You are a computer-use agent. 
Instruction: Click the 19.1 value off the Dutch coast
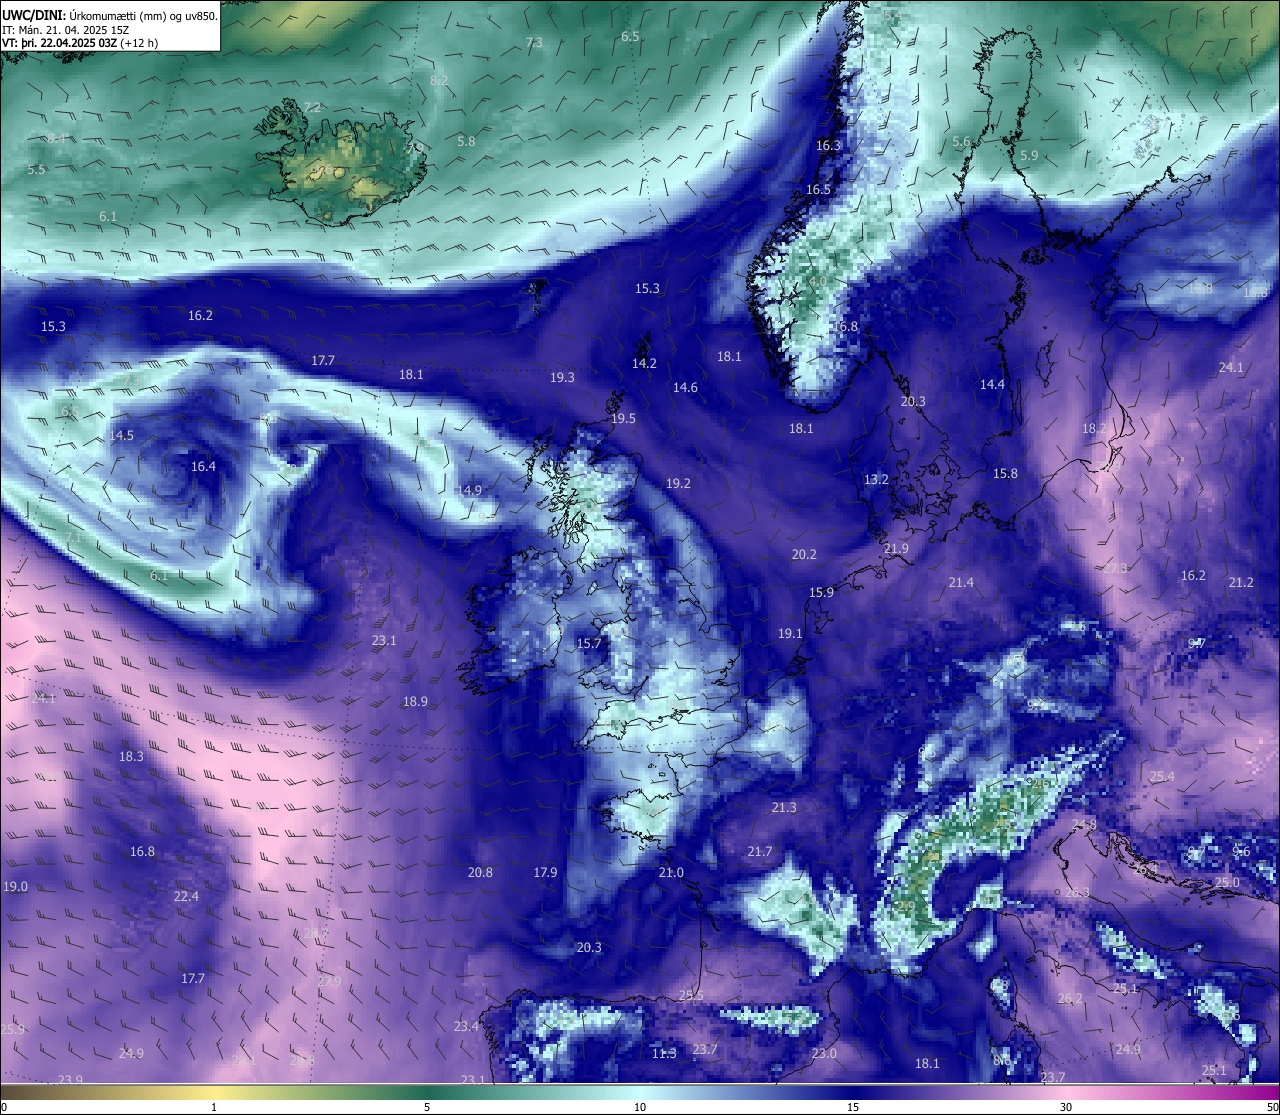790,633
